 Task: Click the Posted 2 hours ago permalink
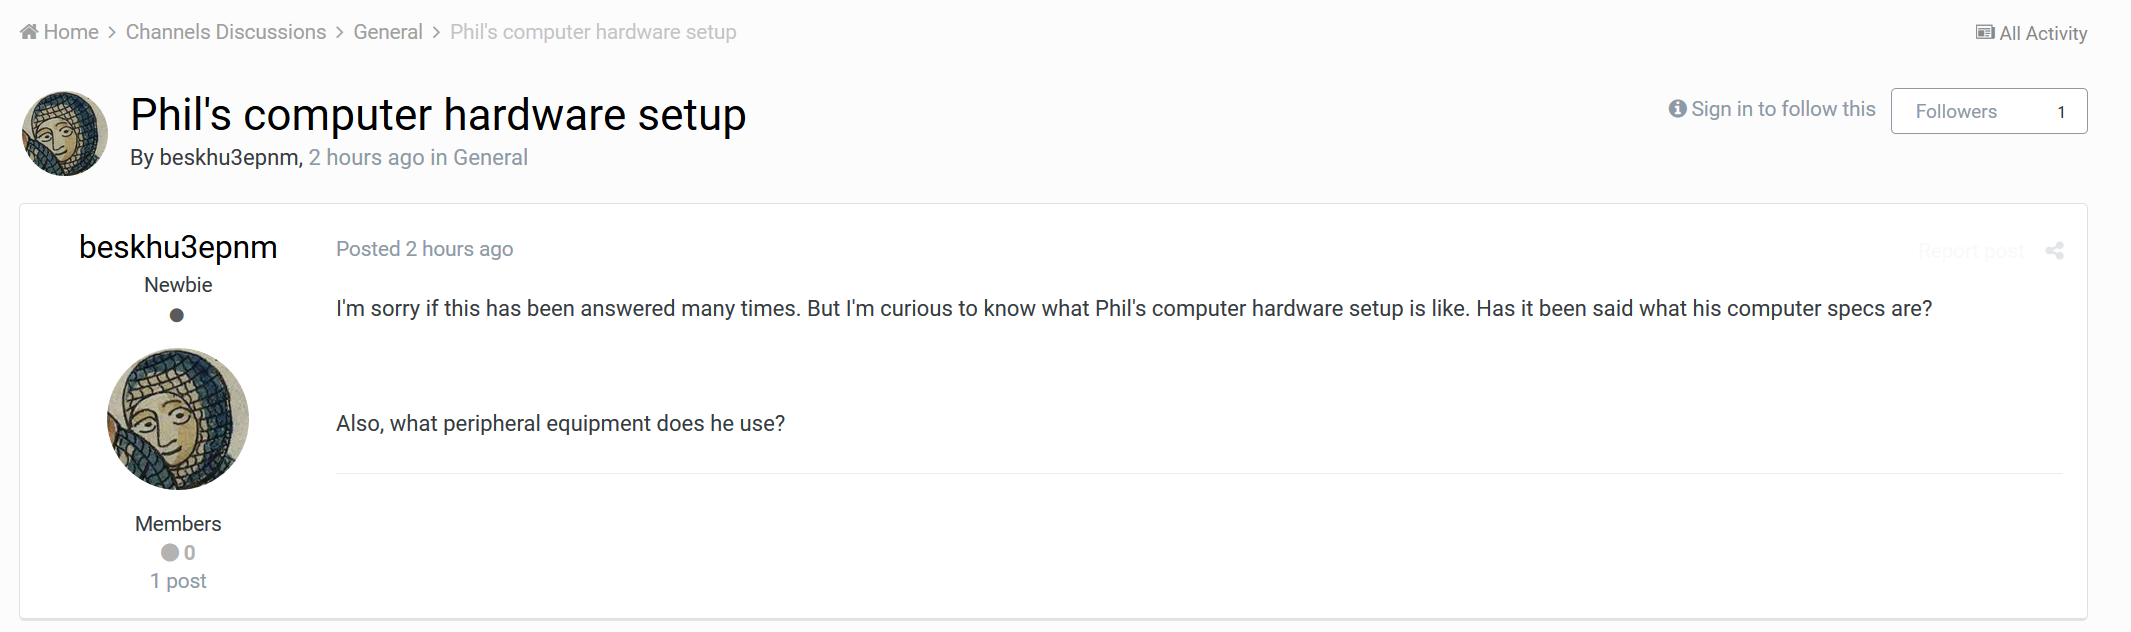click(x=425, y=249)
